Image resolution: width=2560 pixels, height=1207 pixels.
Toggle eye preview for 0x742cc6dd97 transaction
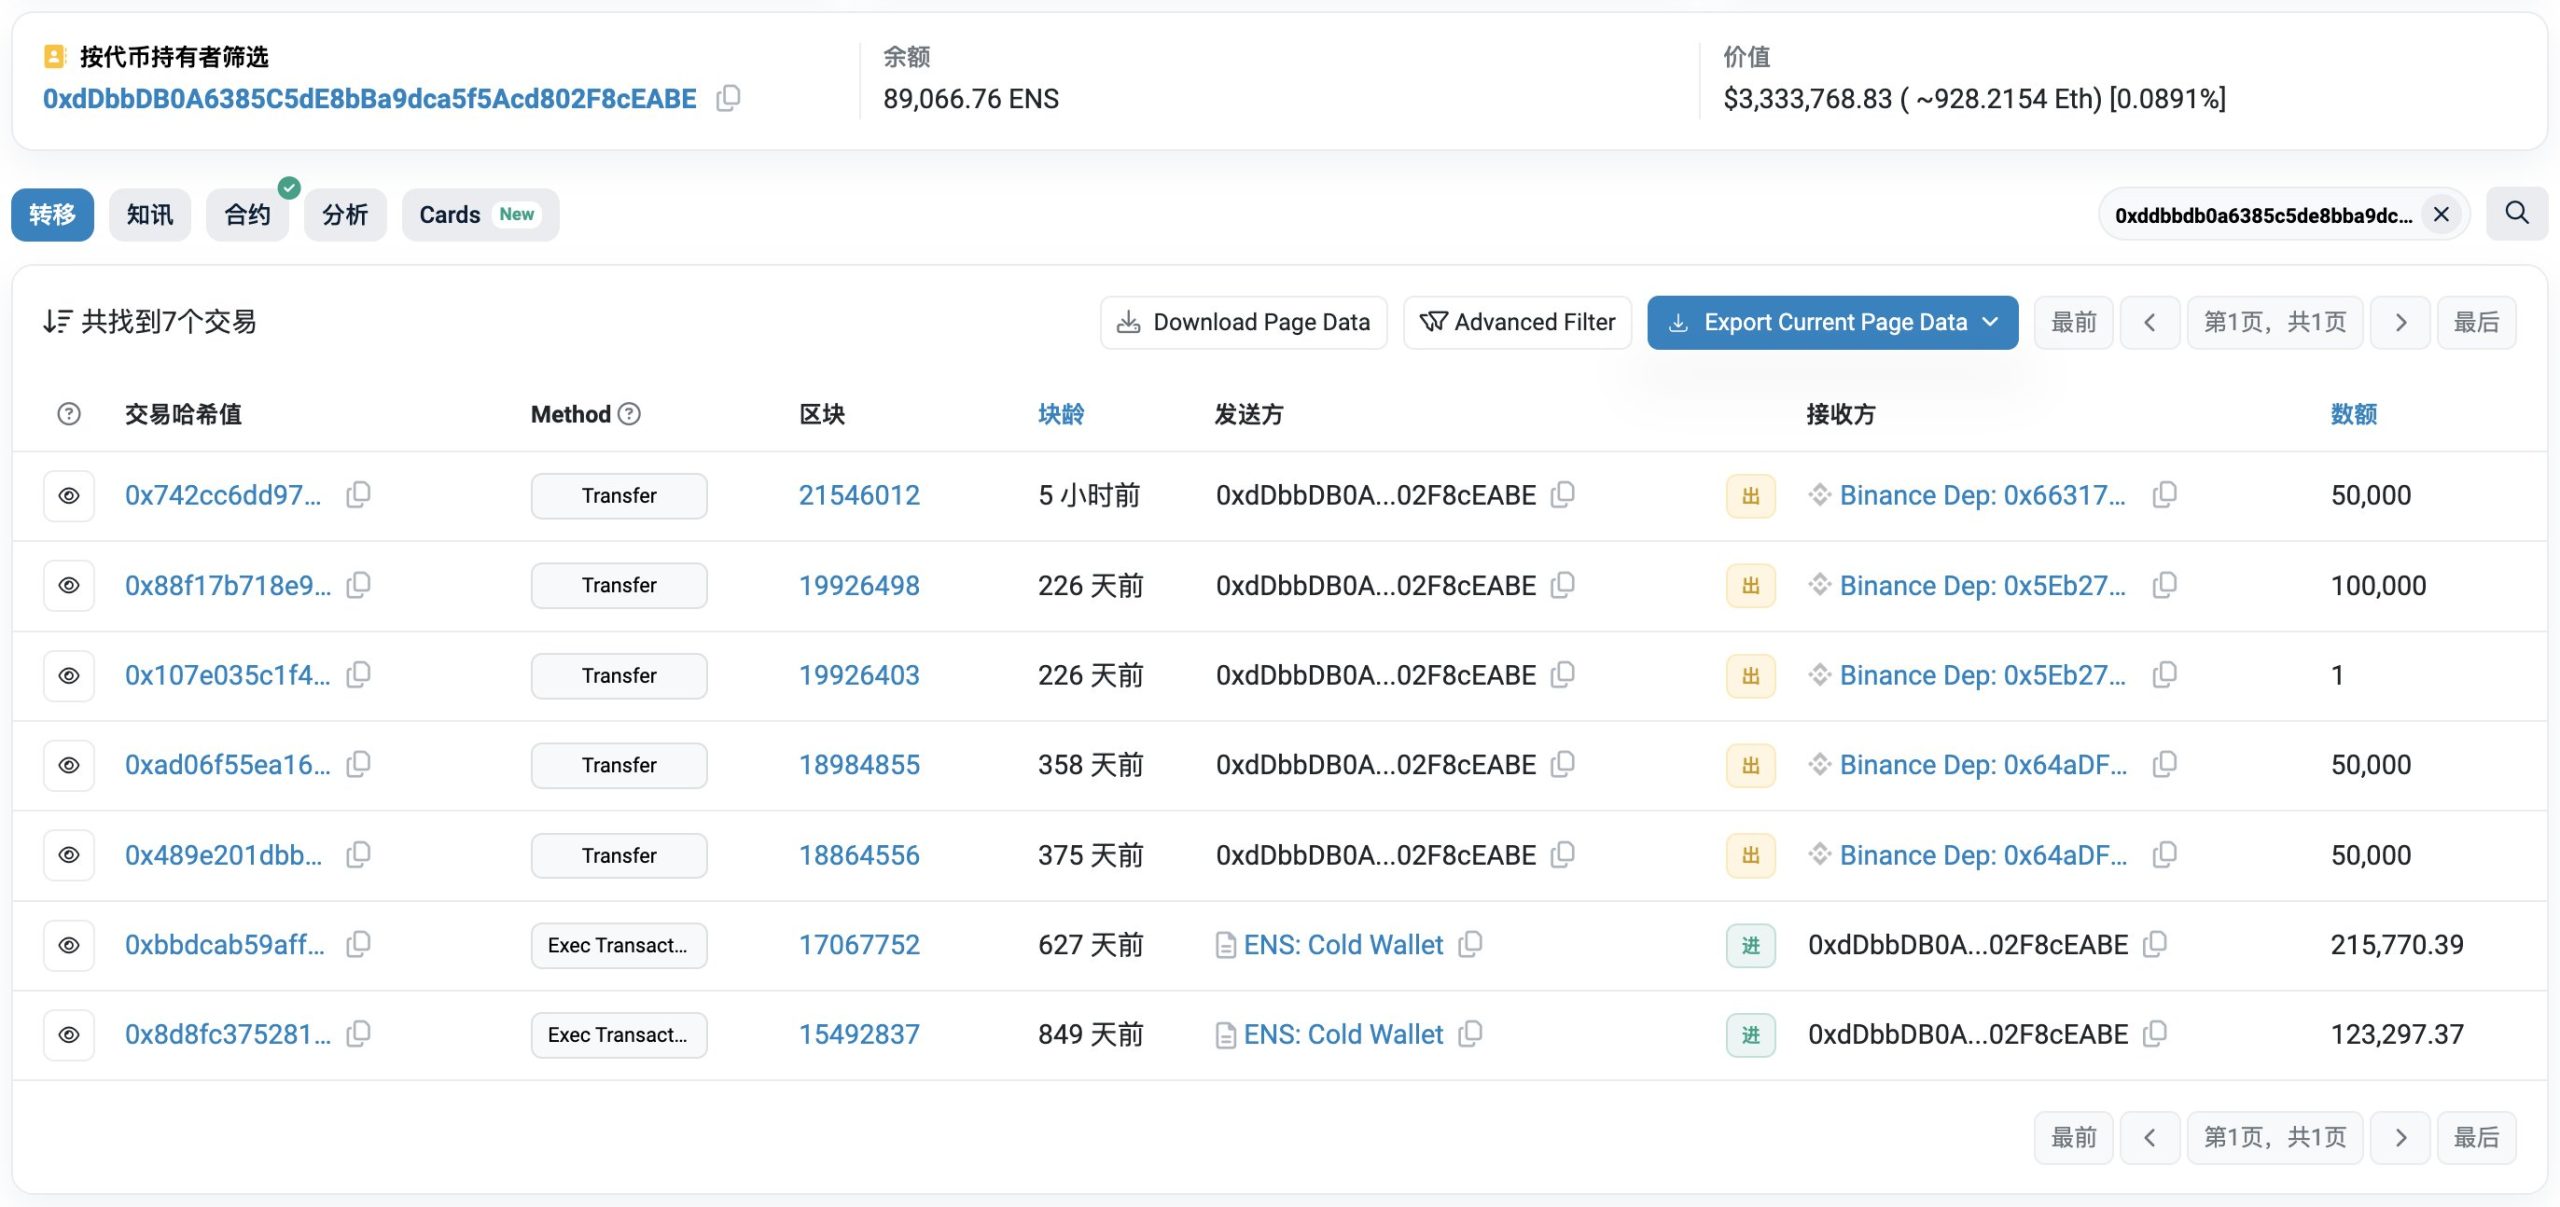pyautogui.click(x=69, y=495)
